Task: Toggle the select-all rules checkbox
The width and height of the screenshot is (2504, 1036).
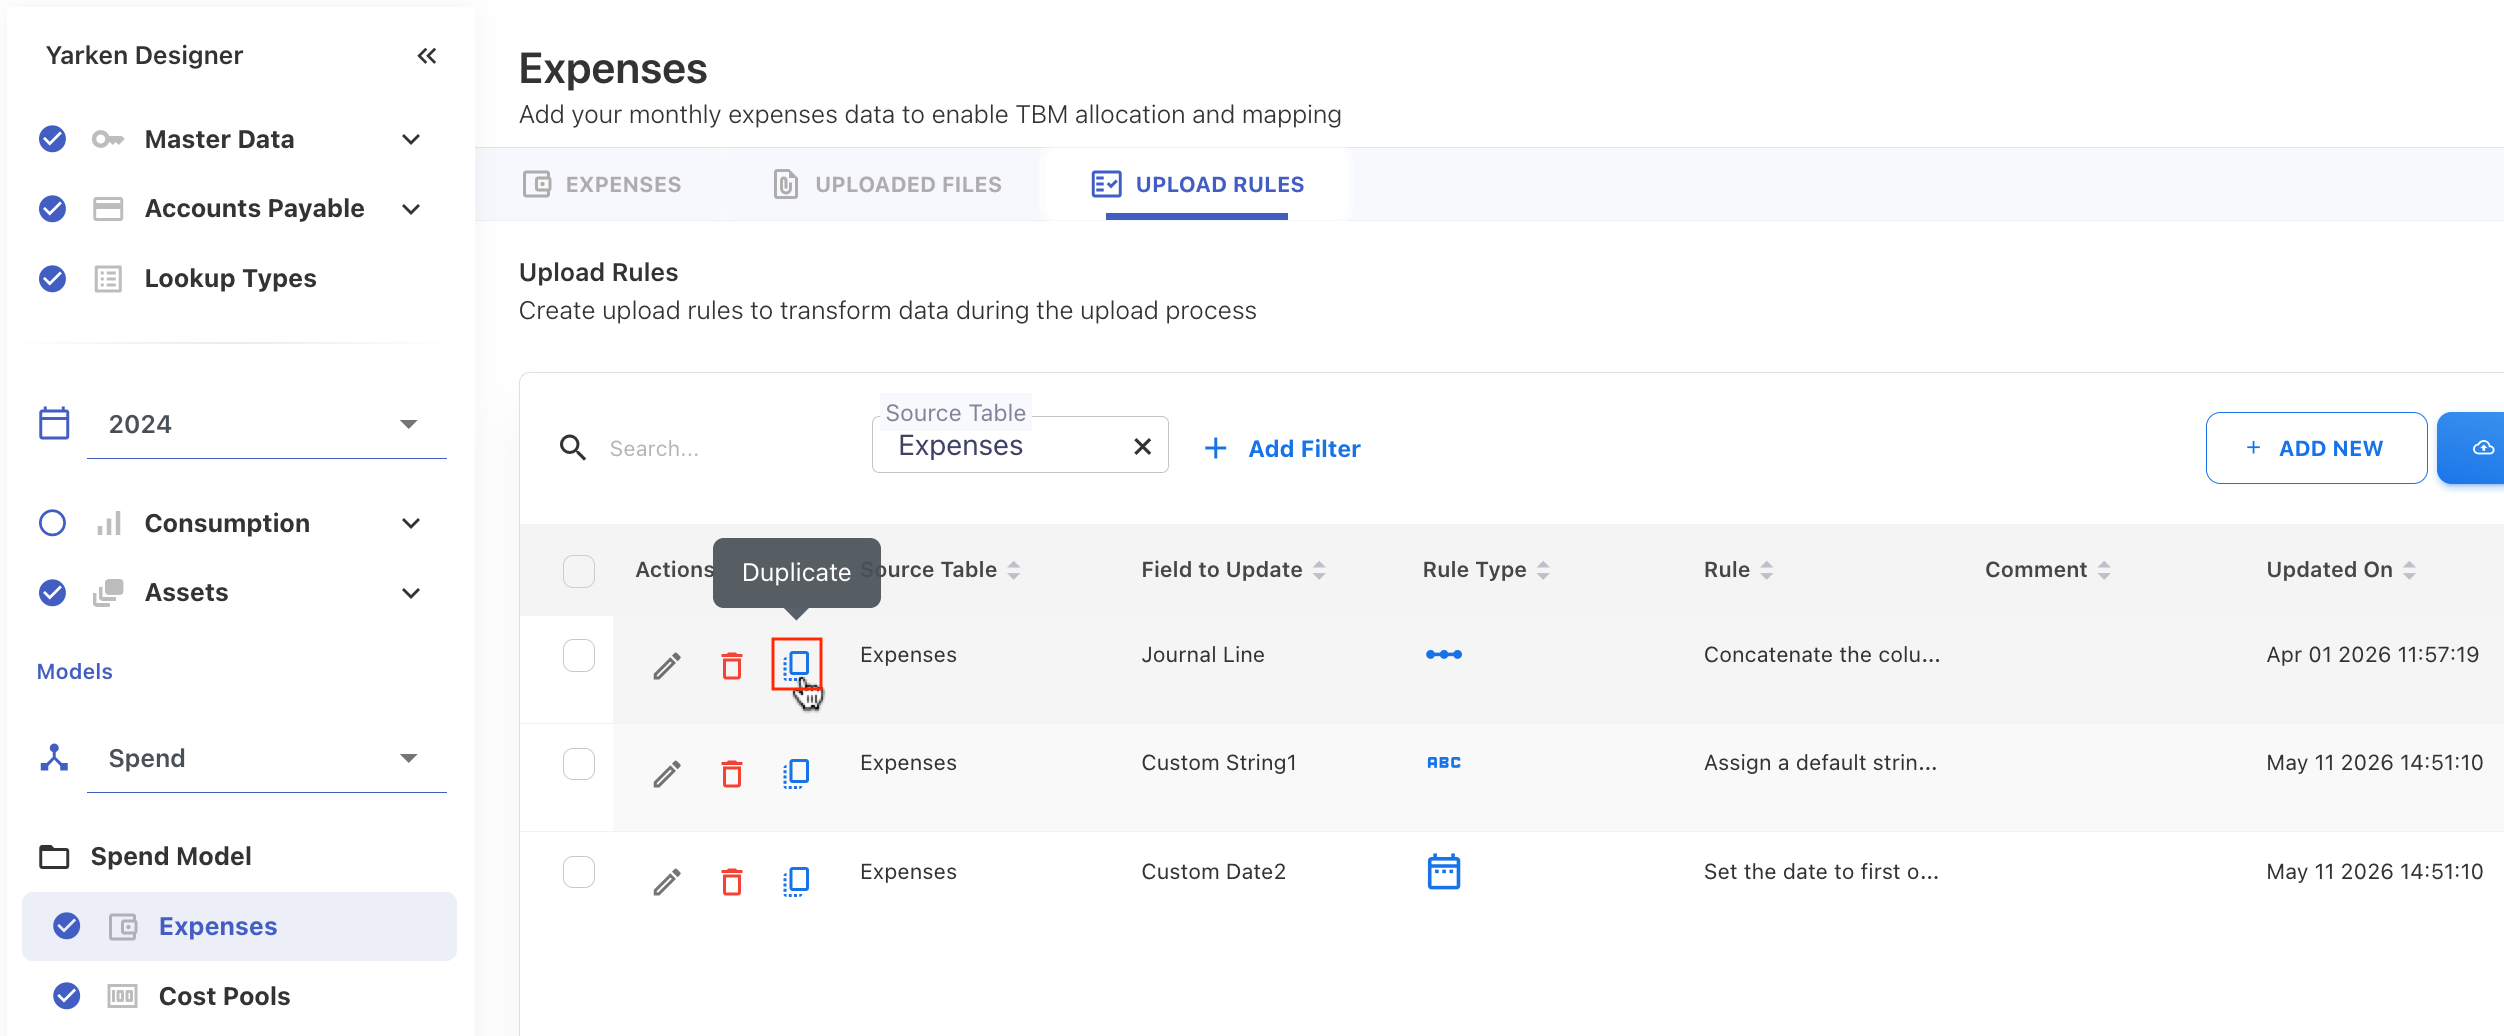Action: 579,571
